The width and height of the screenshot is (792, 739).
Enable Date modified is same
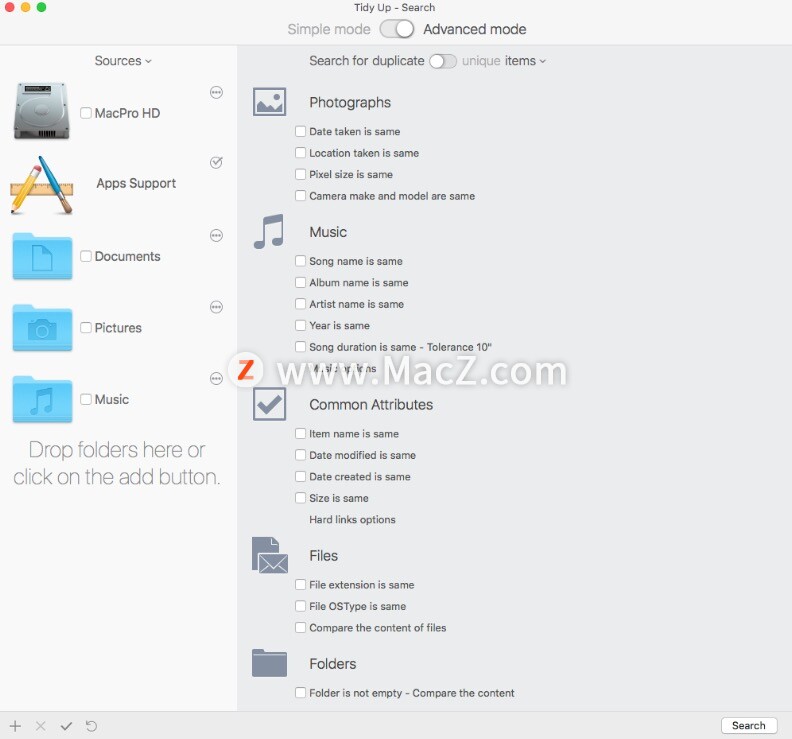click(x=301, y=455)
